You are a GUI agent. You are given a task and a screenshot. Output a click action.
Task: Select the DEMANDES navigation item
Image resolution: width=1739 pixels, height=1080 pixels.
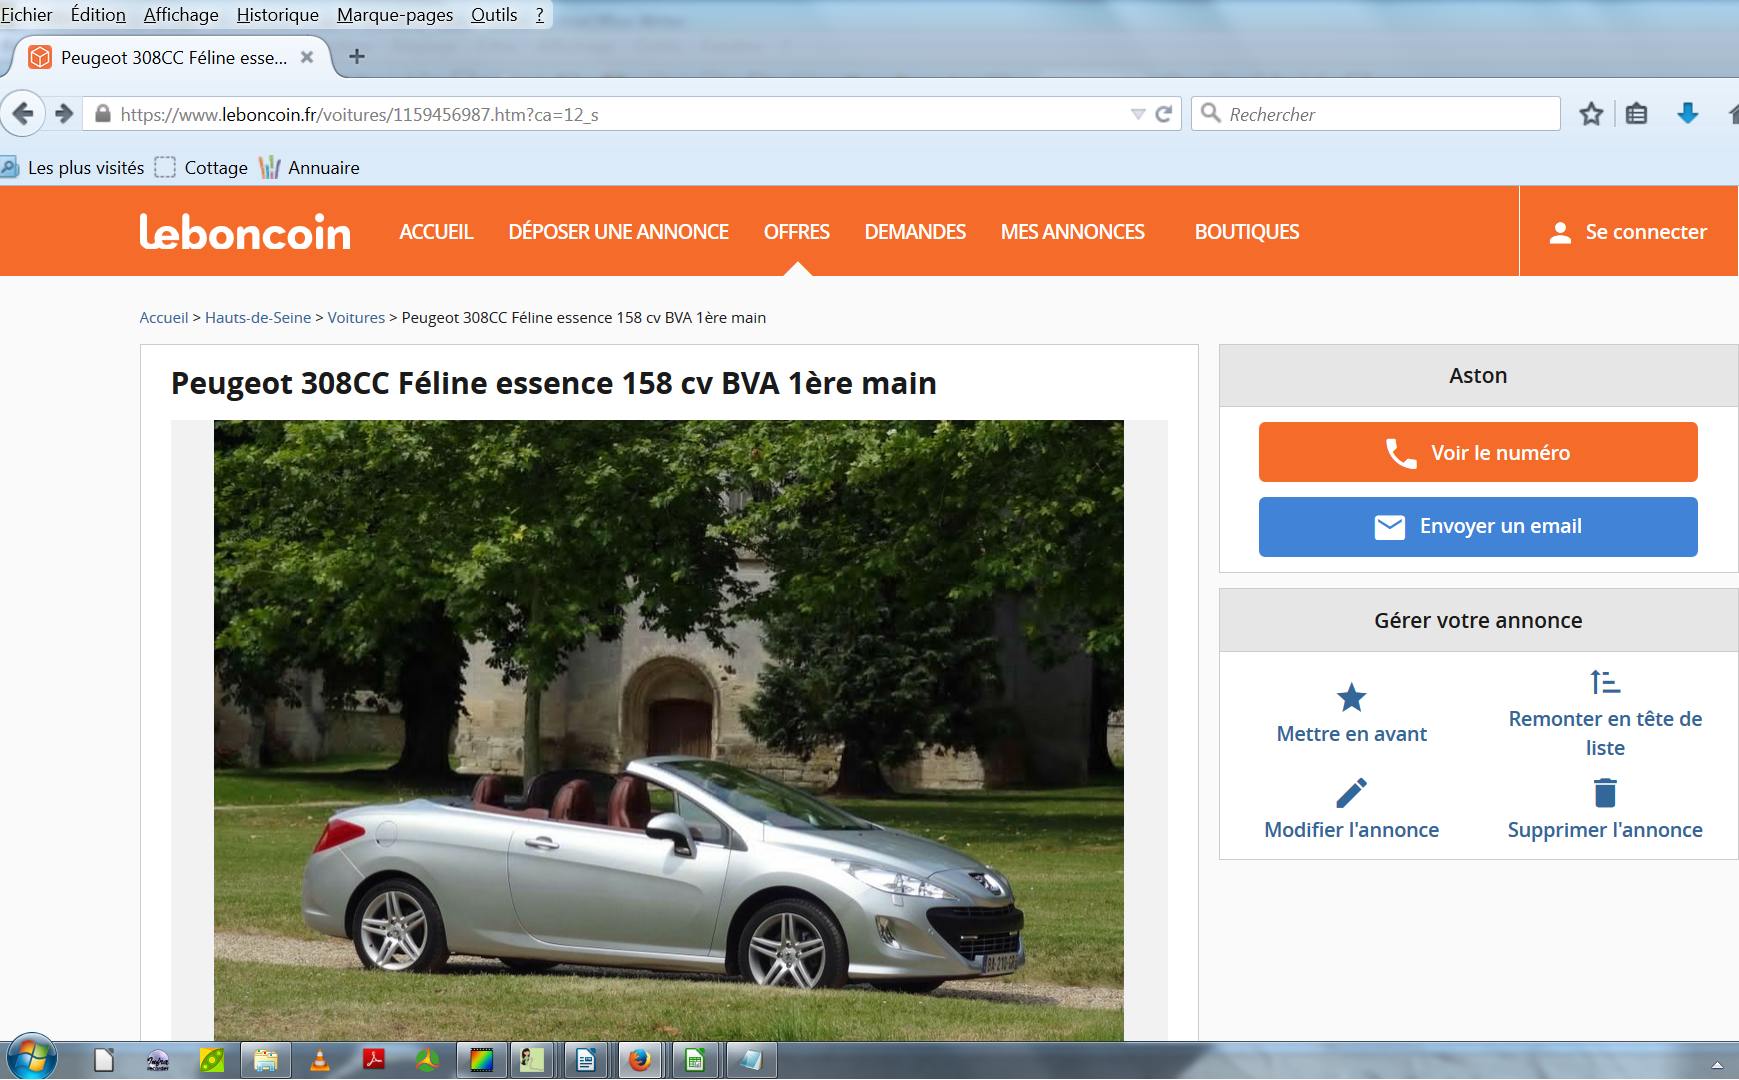click(x=915, y=231)
